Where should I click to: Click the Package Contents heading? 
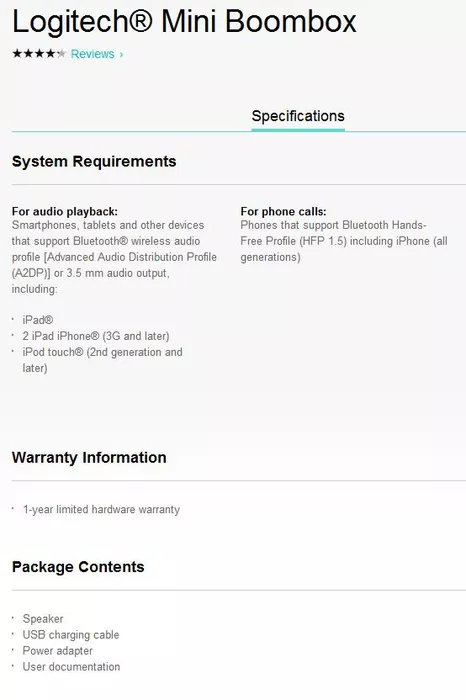pyautogui.click(x=78, y=567)
